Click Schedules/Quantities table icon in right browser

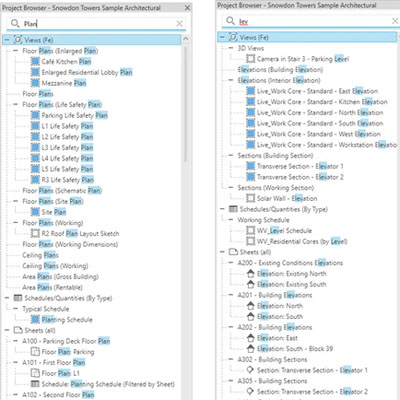tap(233, 209)
